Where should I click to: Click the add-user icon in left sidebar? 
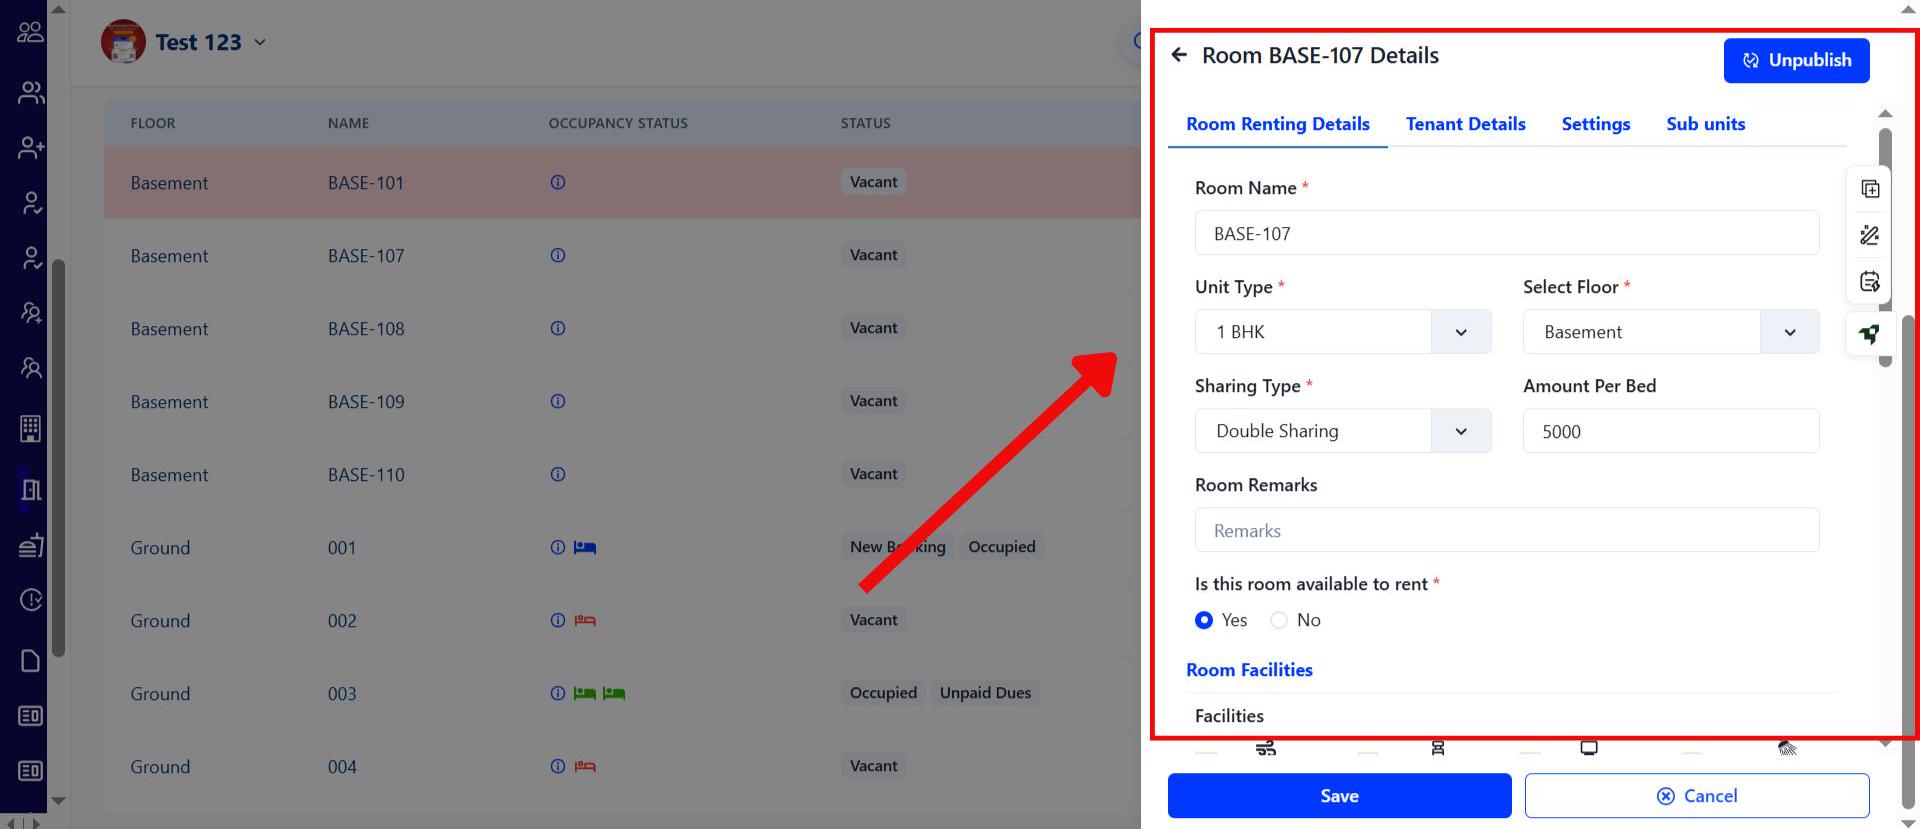pos(30,148)
